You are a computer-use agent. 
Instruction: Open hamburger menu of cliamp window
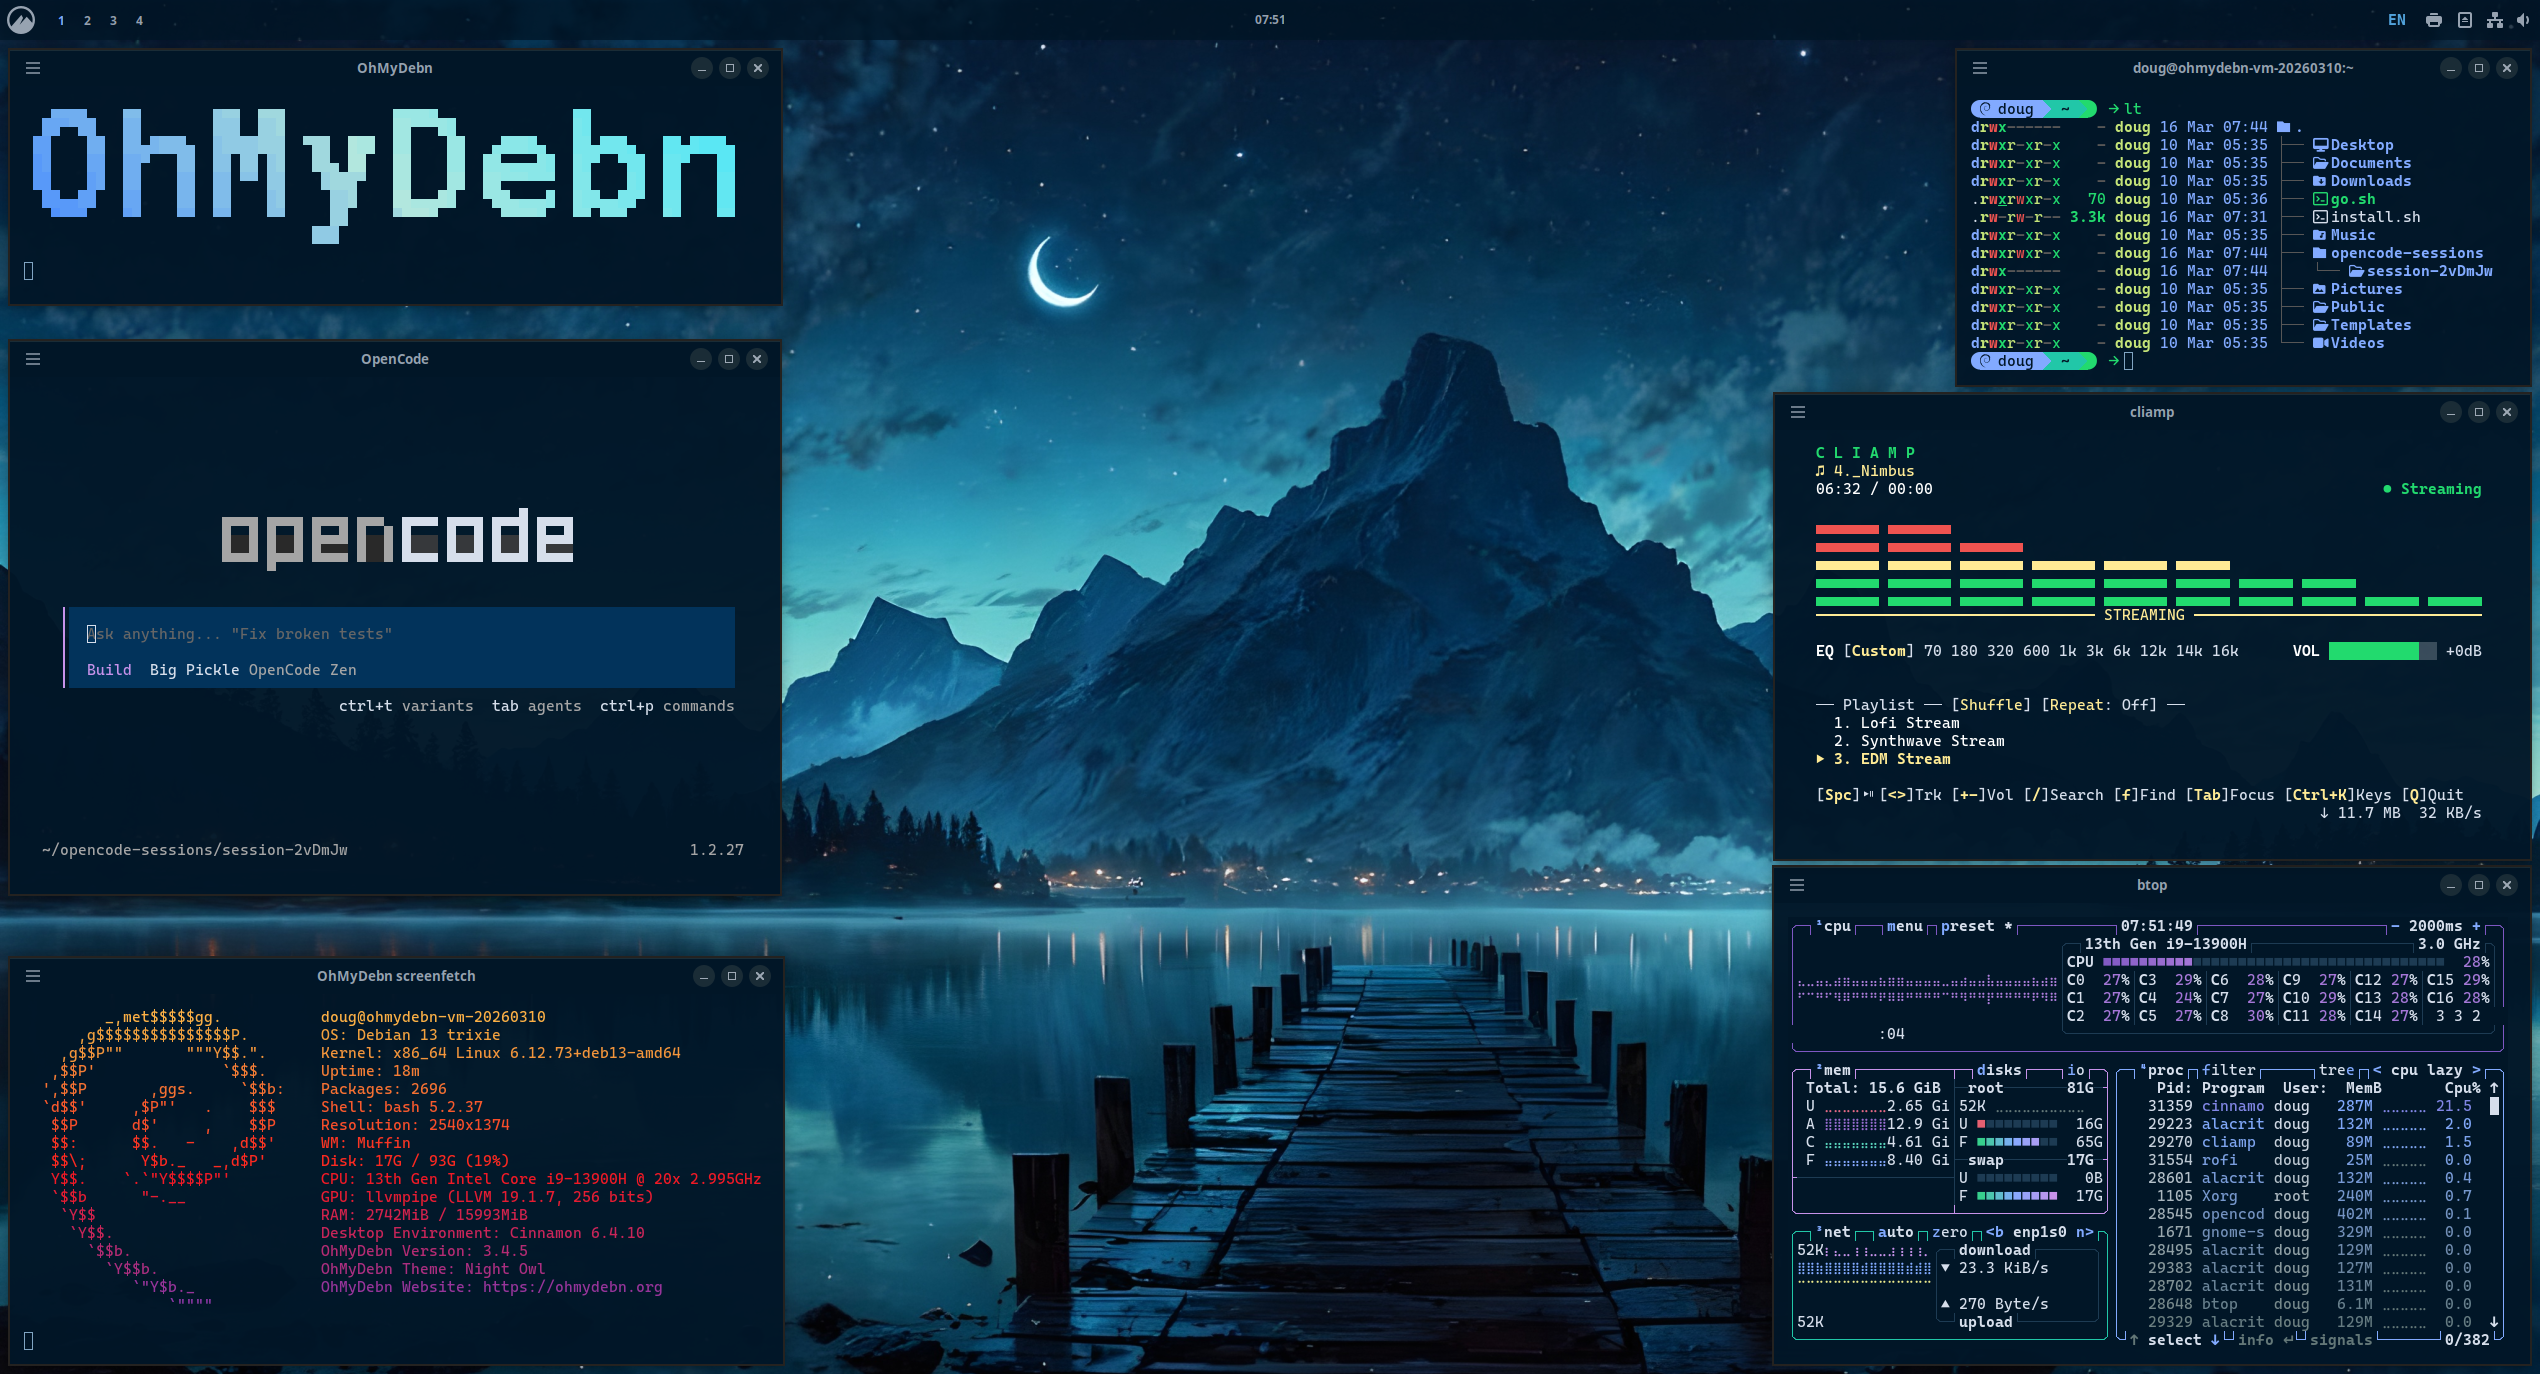(1797, 412)
